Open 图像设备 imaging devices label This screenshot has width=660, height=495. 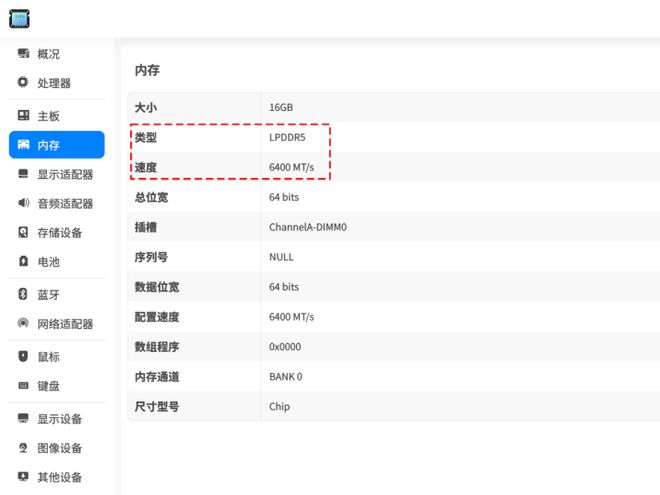click(59, 448)
